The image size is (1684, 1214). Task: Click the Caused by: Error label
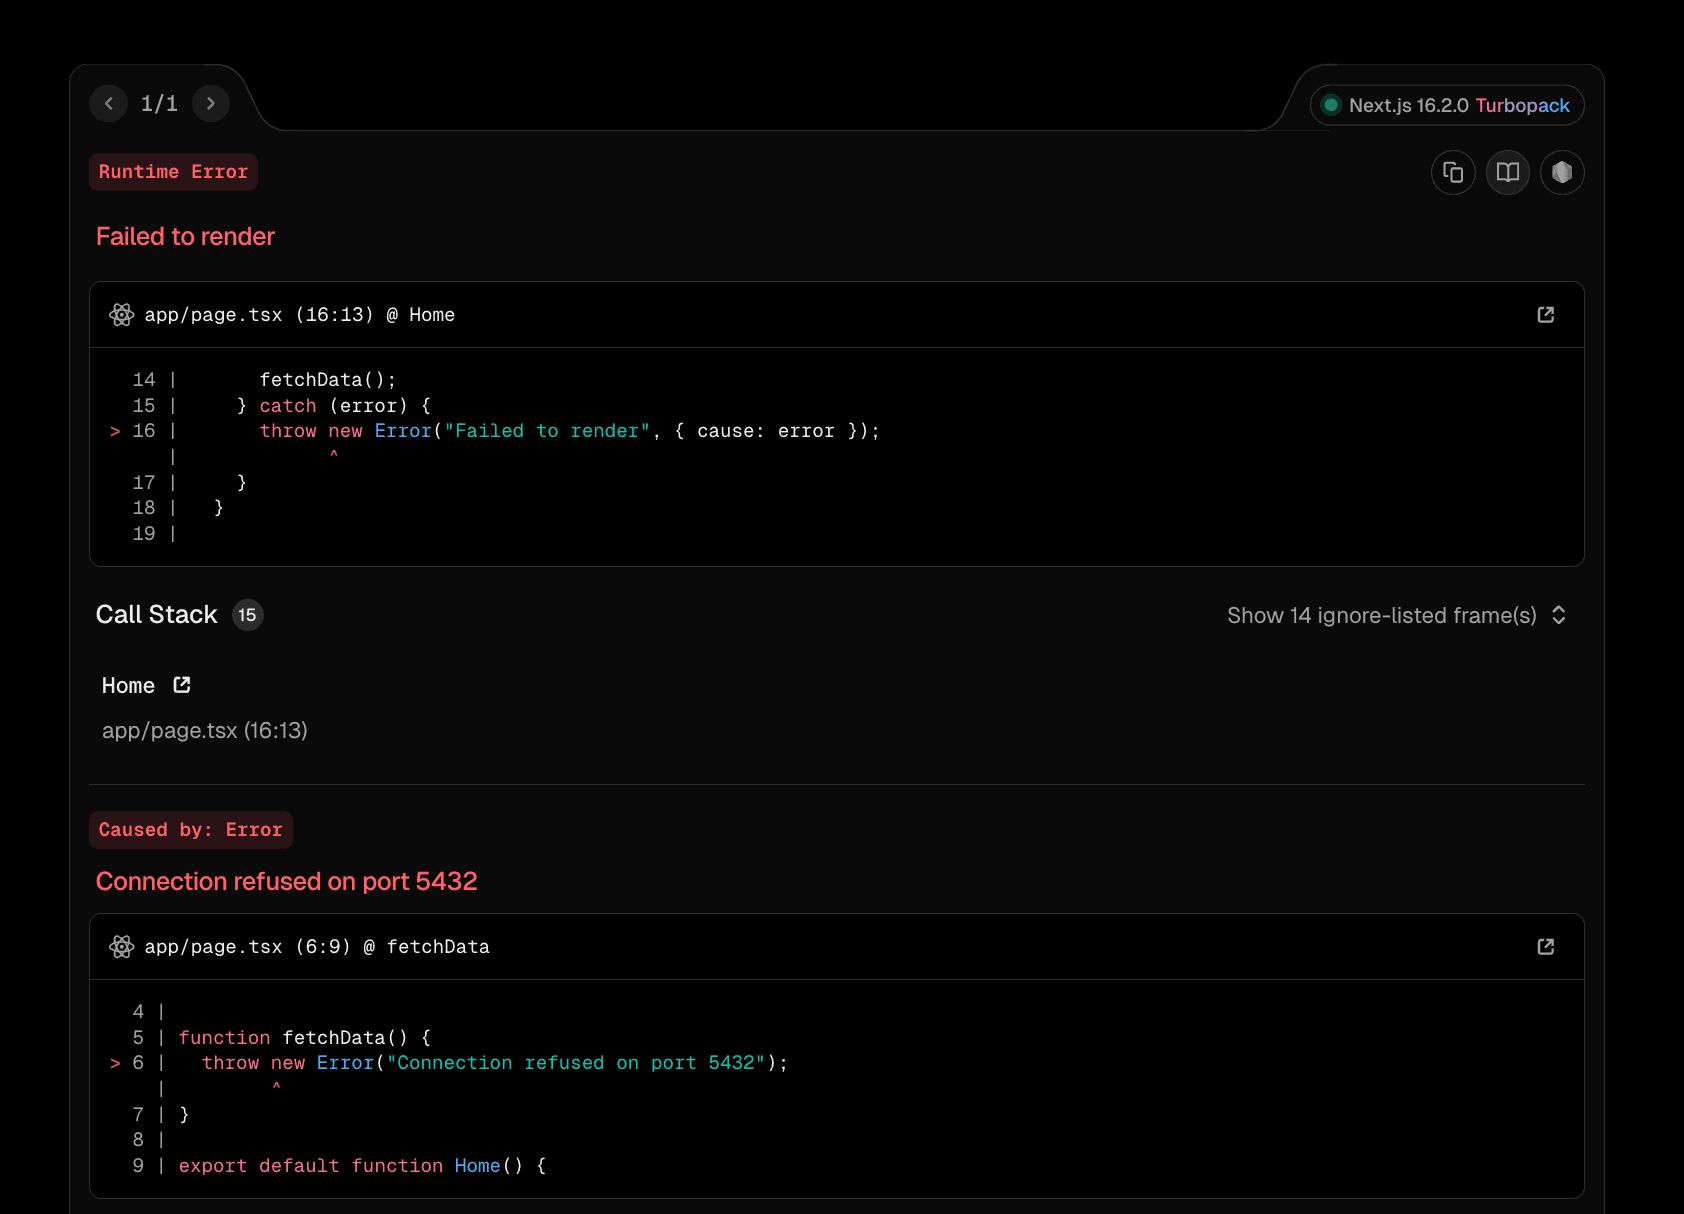190,830
